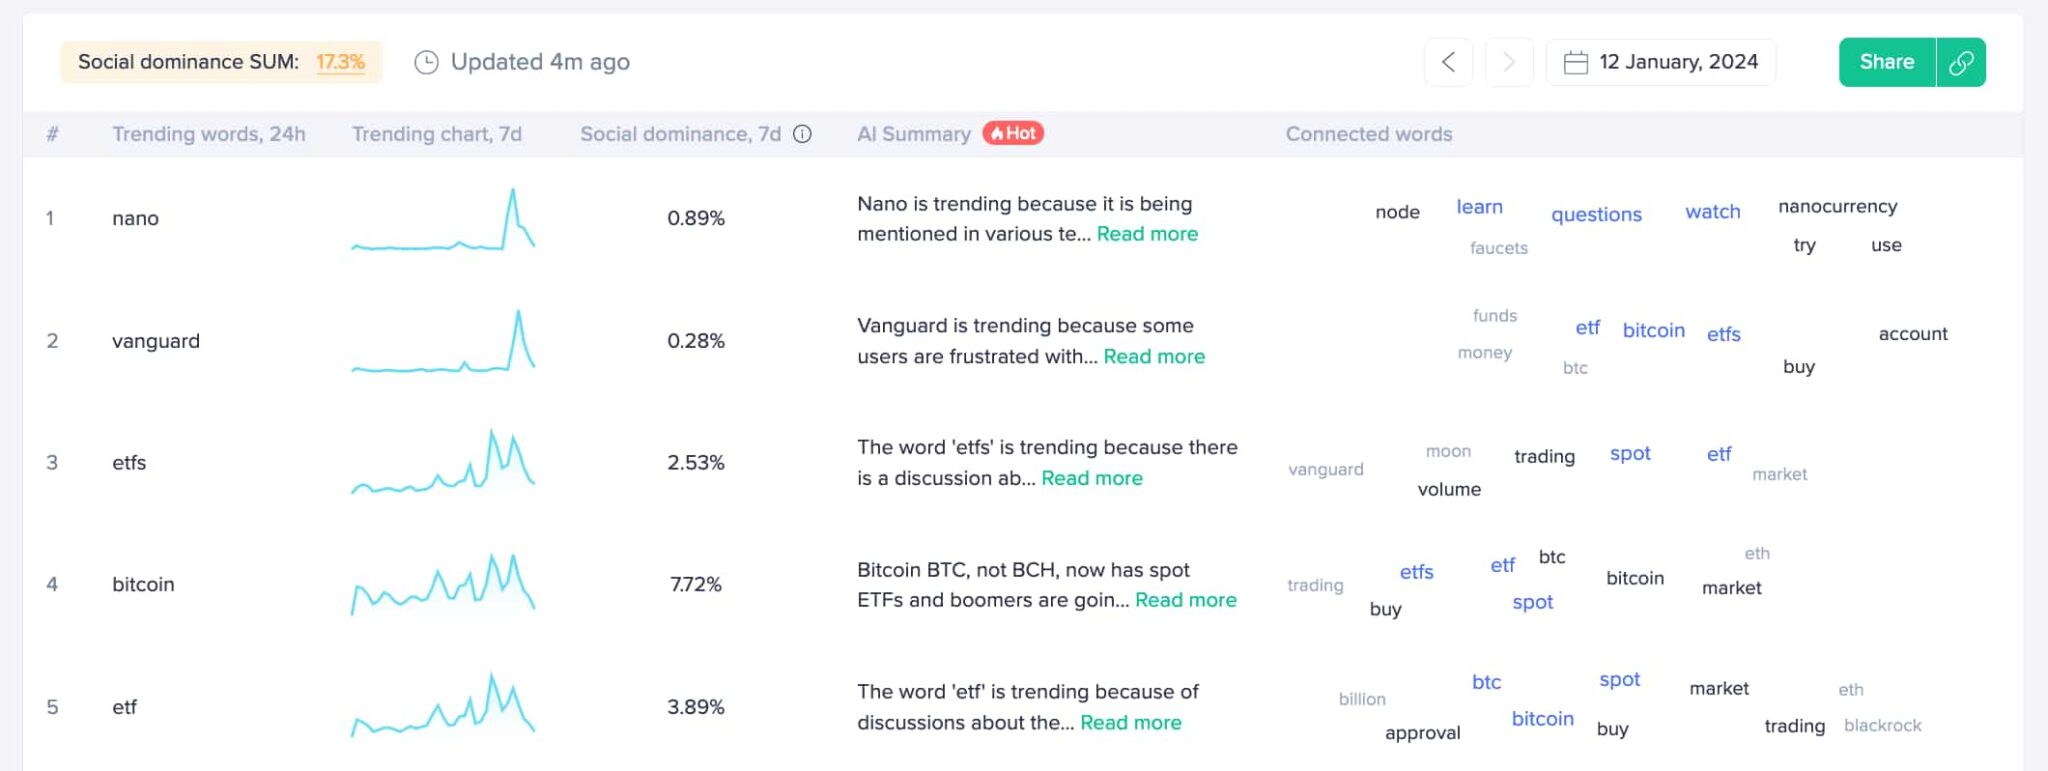Screen dimensions: 2048x771
Task: Go to the previous day with left arrow
Action: 1448,62
